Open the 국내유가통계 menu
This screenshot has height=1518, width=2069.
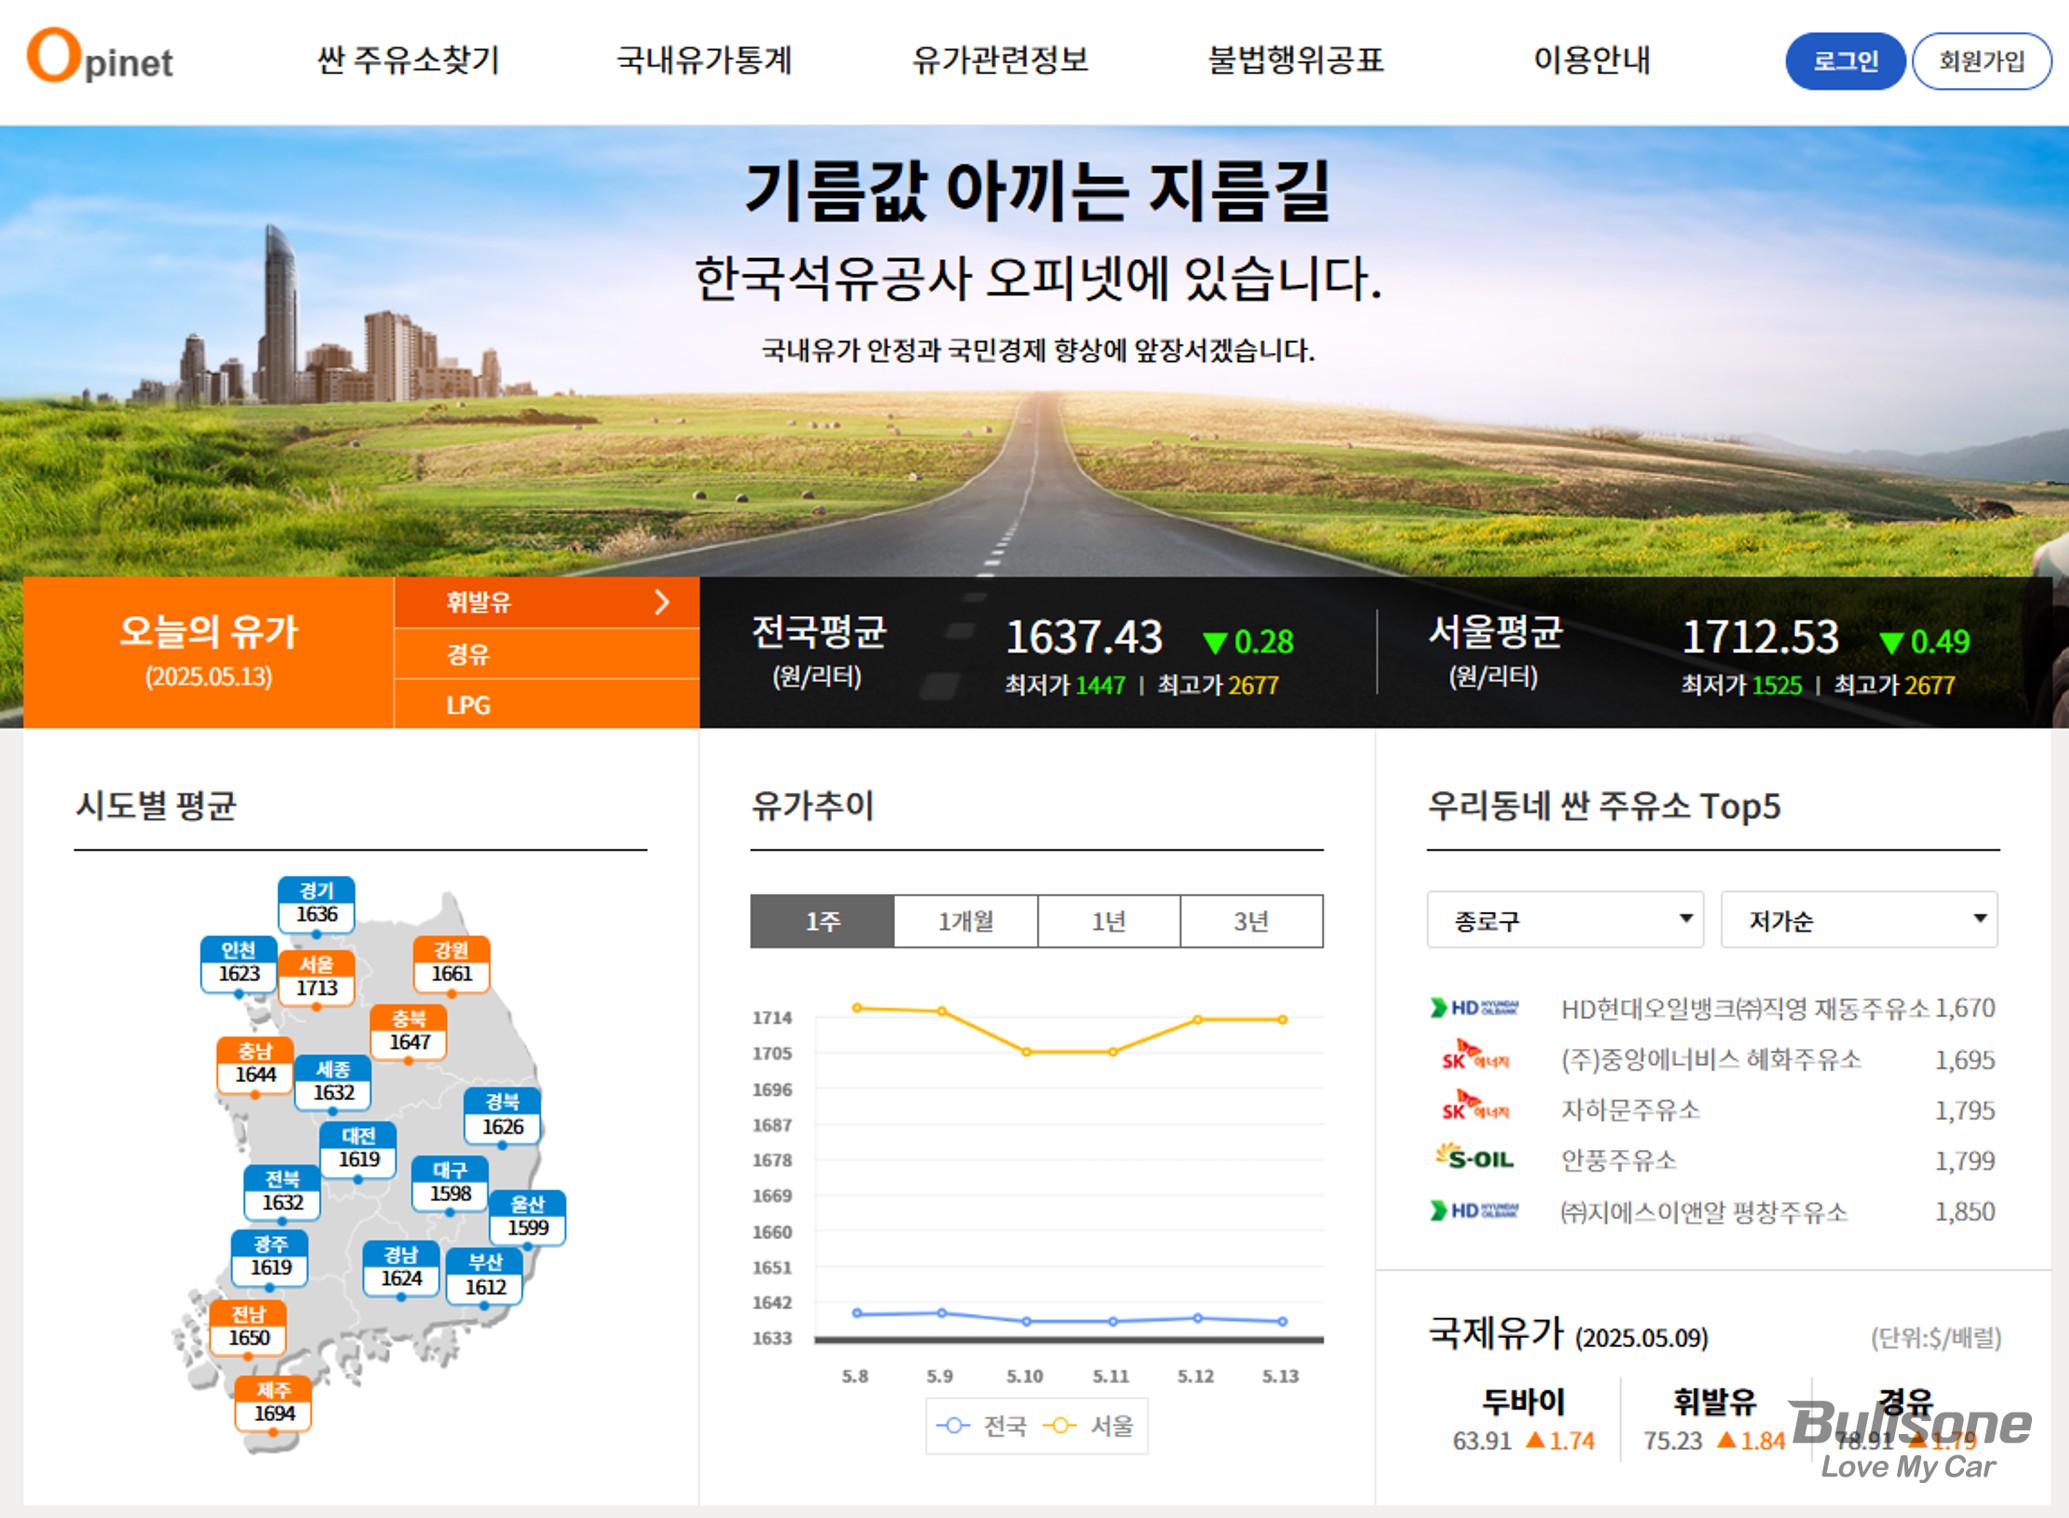pyautogui.click(x=704, y=60)
